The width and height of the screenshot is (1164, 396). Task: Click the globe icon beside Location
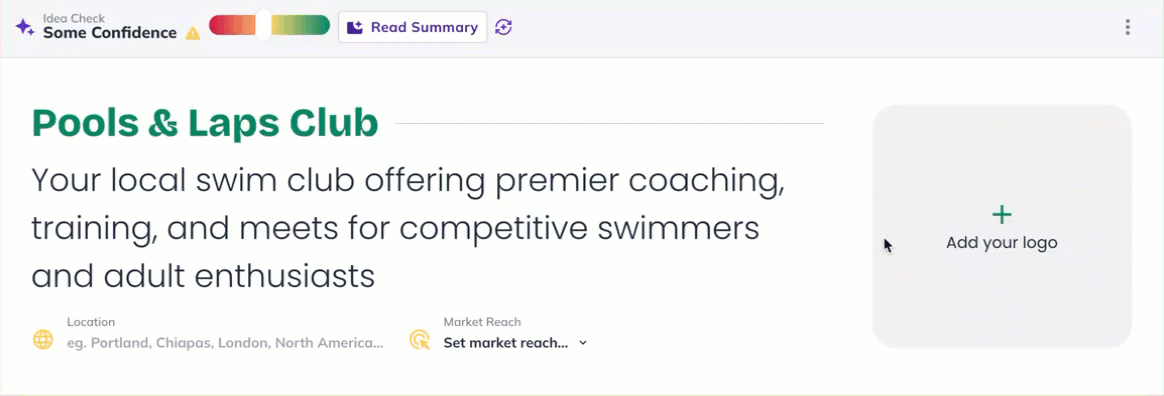click(43, 340)
